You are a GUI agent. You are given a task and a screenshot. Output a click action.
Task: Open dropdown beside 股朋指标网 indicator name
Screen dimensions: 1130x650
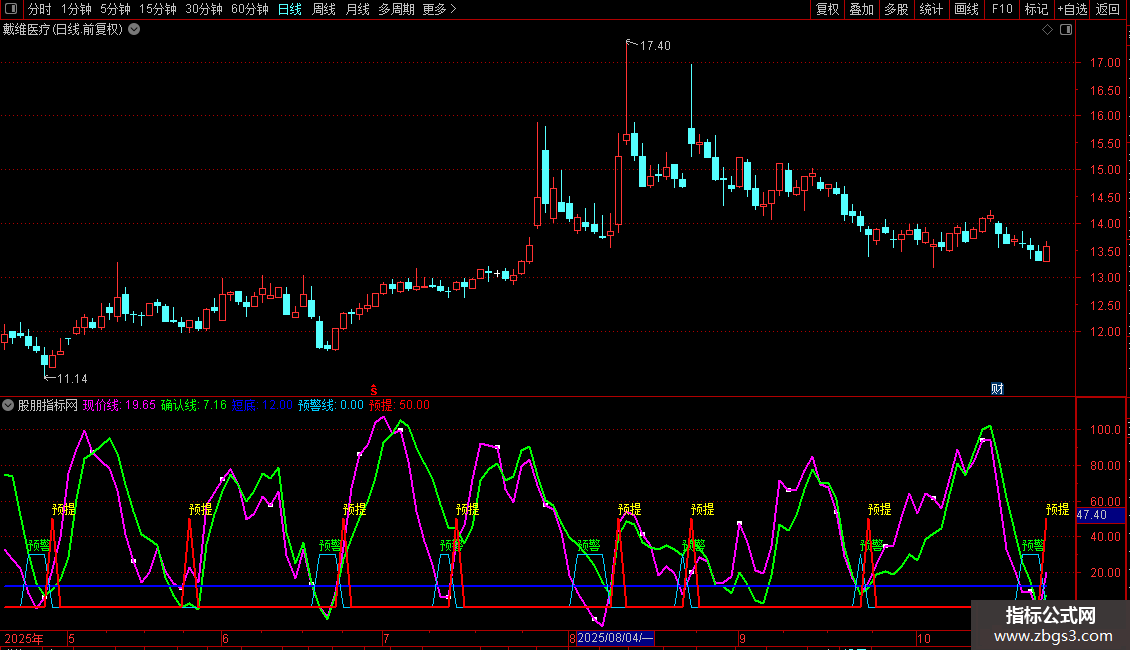point(8,406)
